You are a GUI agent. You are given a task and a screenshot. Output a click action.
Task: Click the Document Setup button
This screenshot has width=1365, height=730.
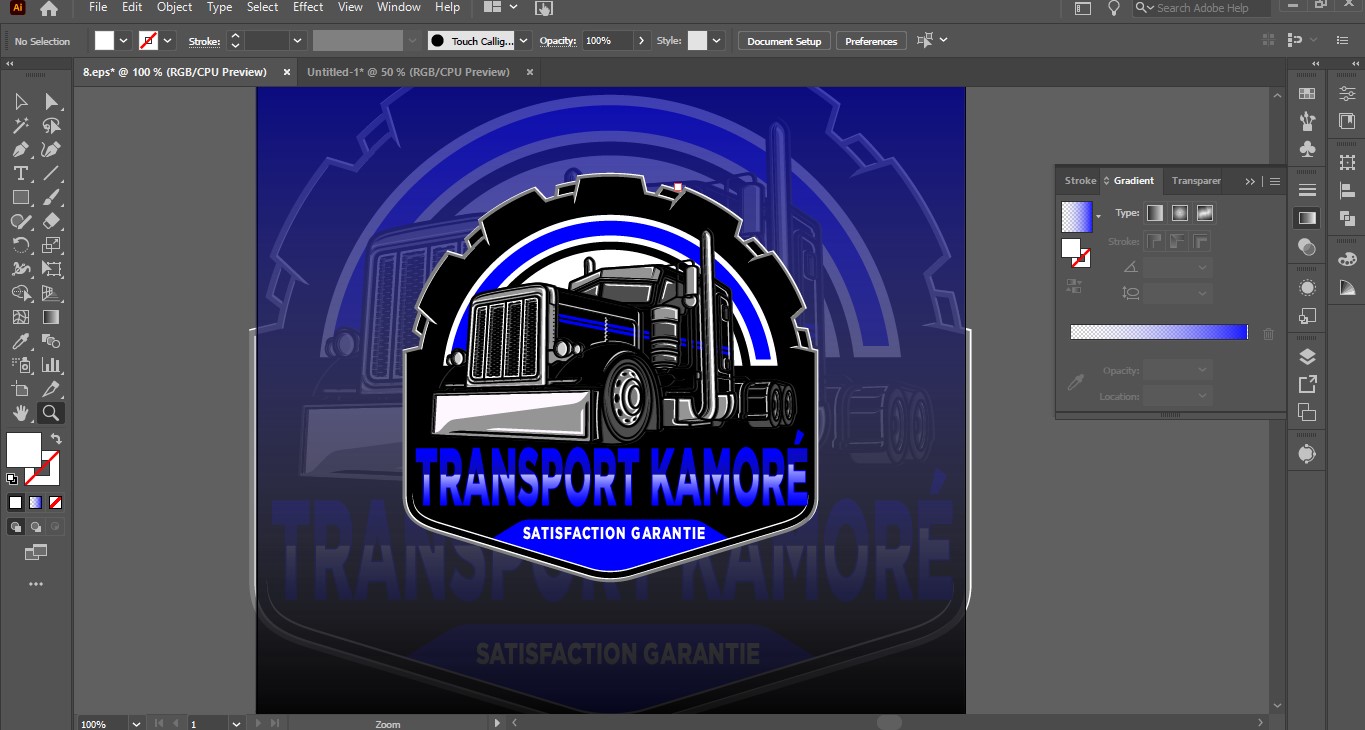coord(784,41)
